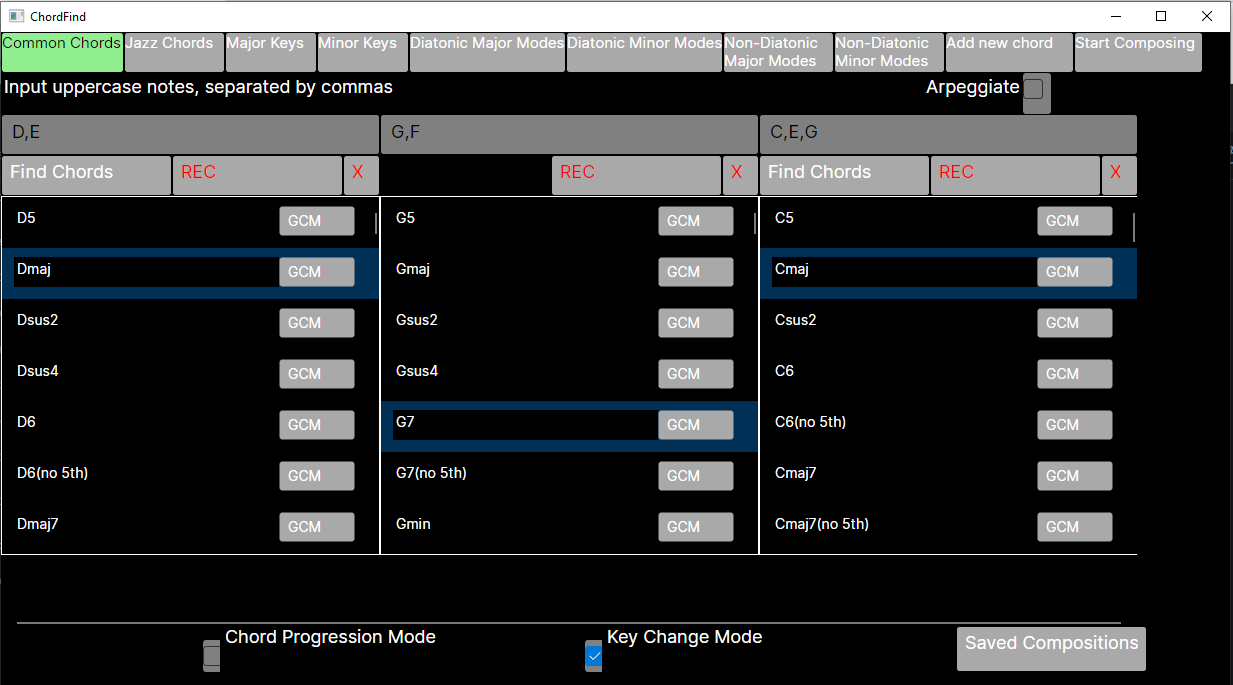Open Saved Compositions
1233x685 pixels.
1051,648
